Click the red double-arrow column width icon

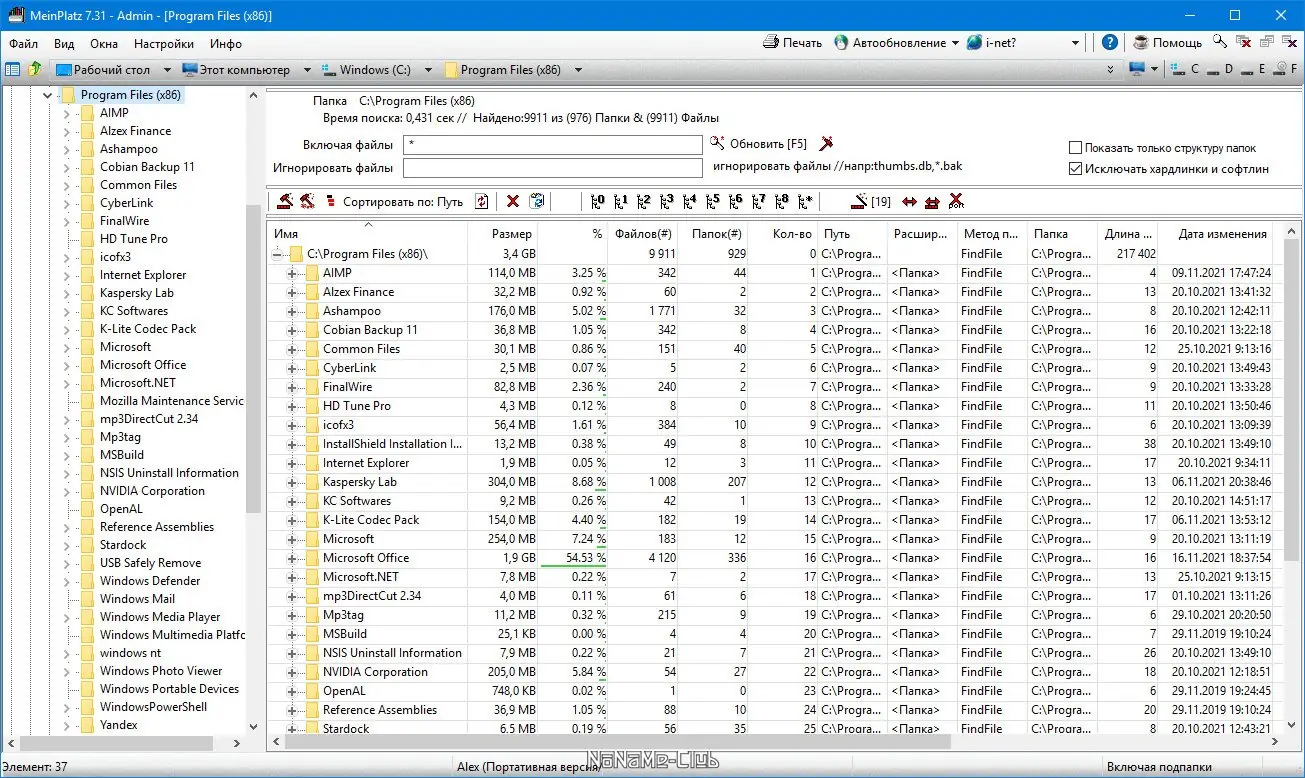(x=909, y=201)
